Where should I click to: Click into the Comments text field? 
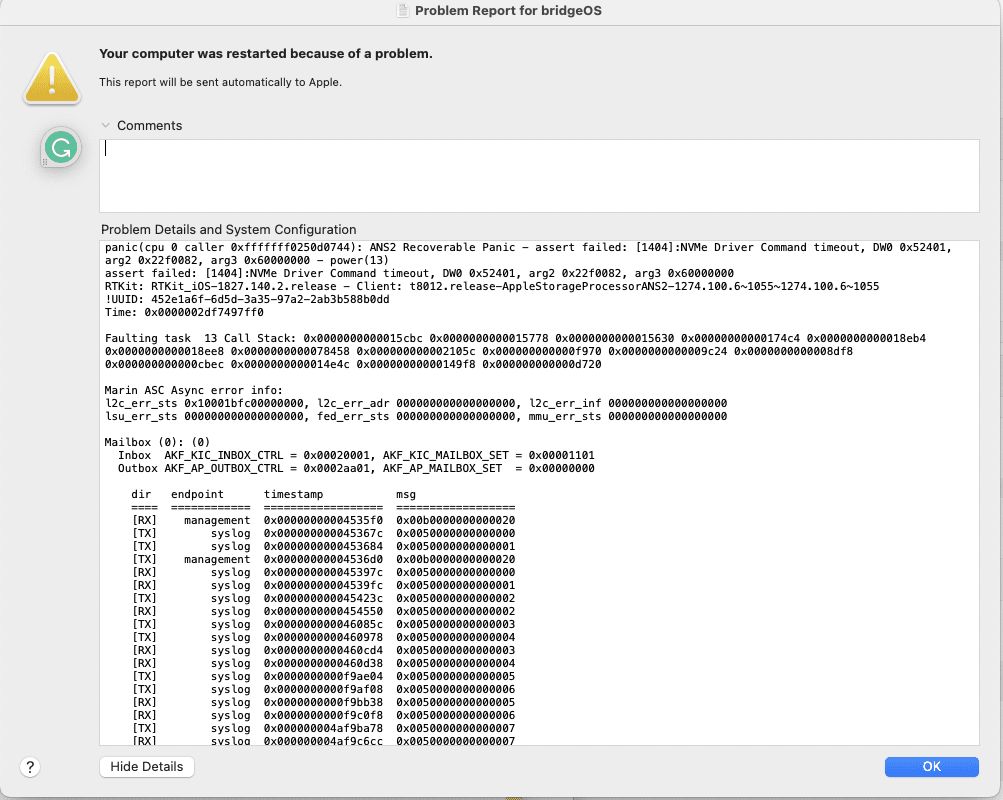539,176
